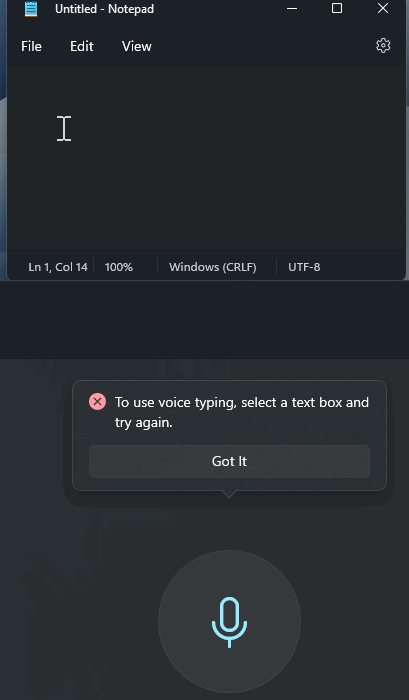Click the Windows (CRLF) line ending indicator
The image size is (409, 700).
coord(213,267)
